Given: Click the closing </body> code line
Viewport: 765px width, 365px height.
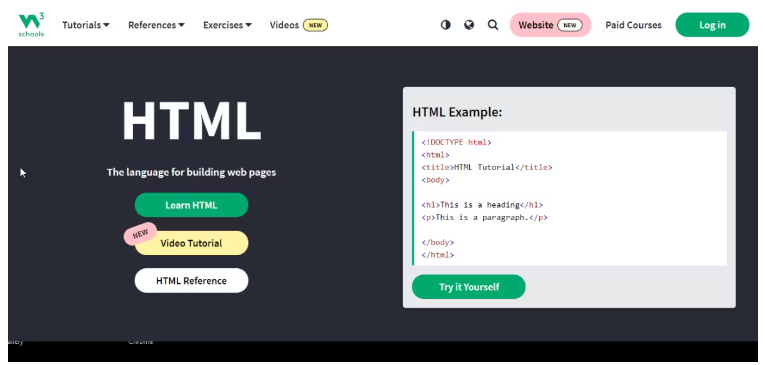Looking at the screenshot, I should pyautogui.click(x=438, y=243).
